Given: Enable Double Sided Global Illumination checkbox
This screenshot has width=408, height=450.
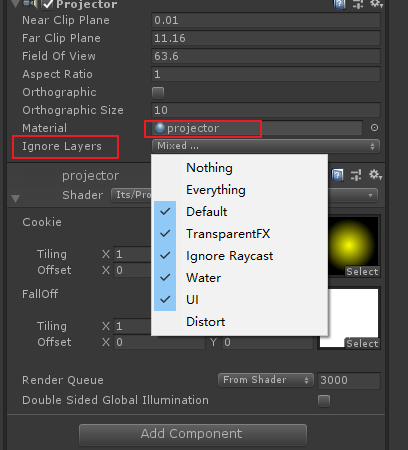Looking at the screenshot, I should point(324,401).
